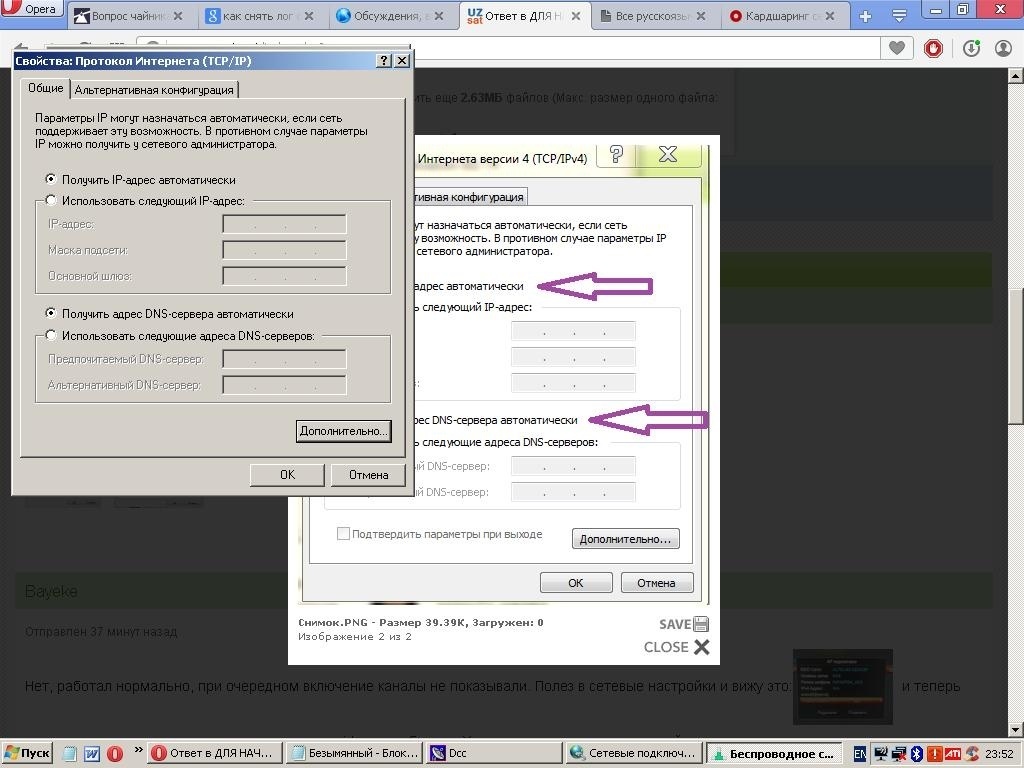This screenshot has width=1024, height=768.
Task: Launch Opera from quick launch bar
Action: point(115,754)
